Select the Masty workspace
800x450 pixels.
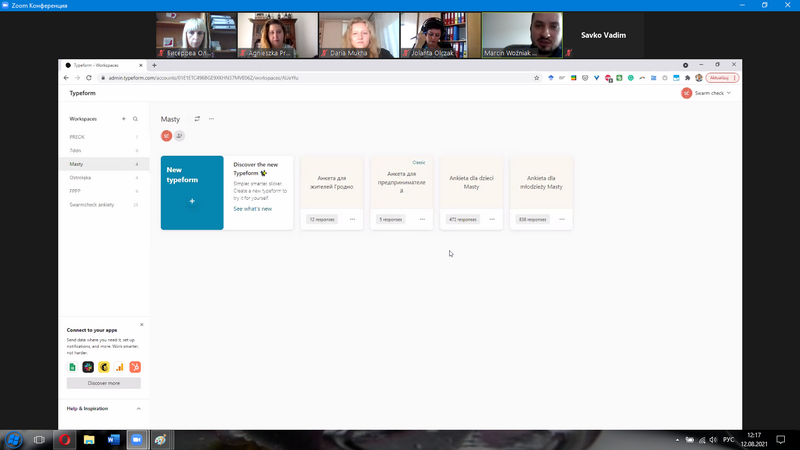pos(104,164)
